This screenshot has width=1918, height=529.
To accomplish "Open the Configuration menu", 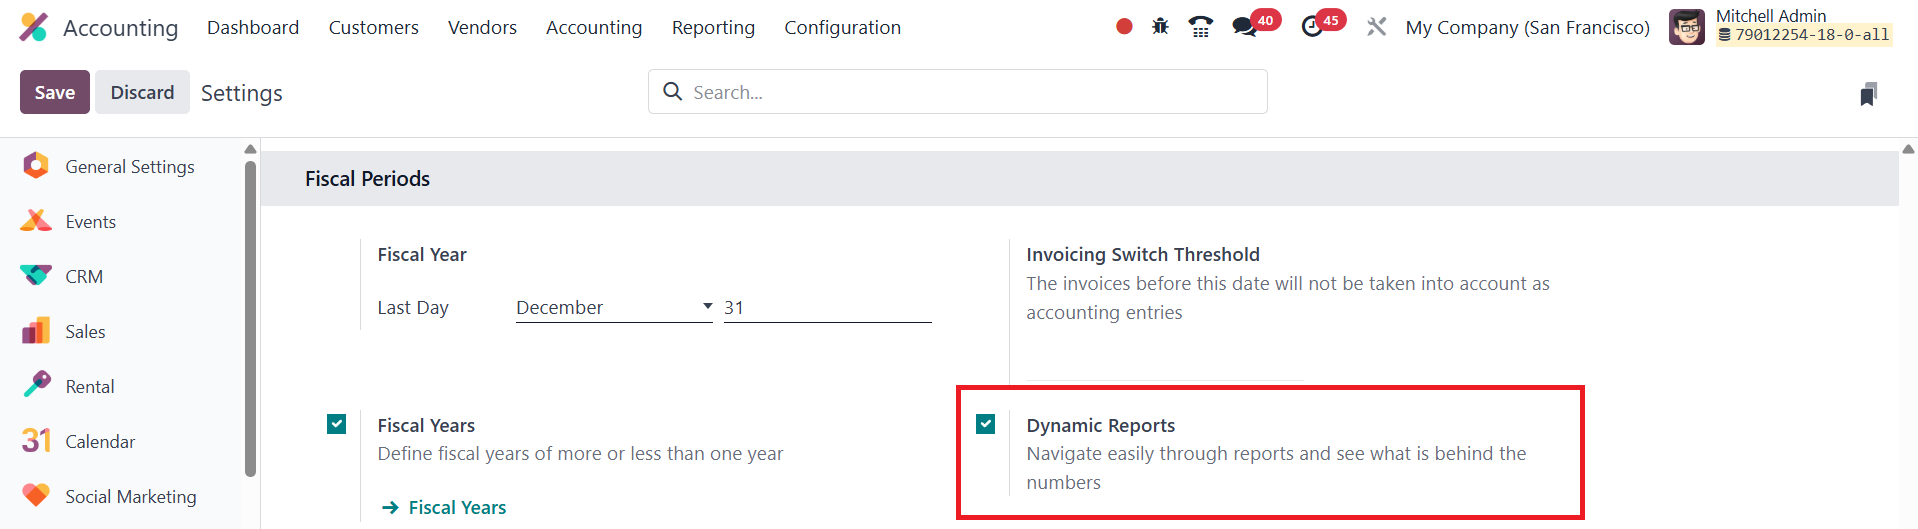I will coord(842,28).
